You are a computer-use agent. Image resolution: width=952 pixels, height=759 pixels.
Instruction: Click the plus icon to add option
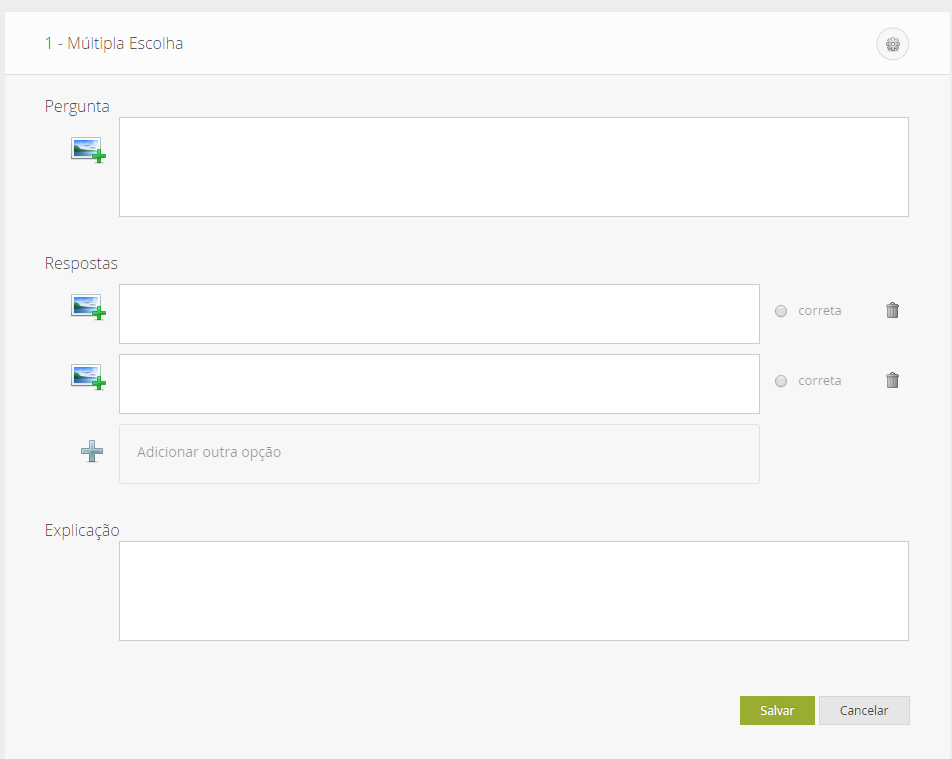92,452
